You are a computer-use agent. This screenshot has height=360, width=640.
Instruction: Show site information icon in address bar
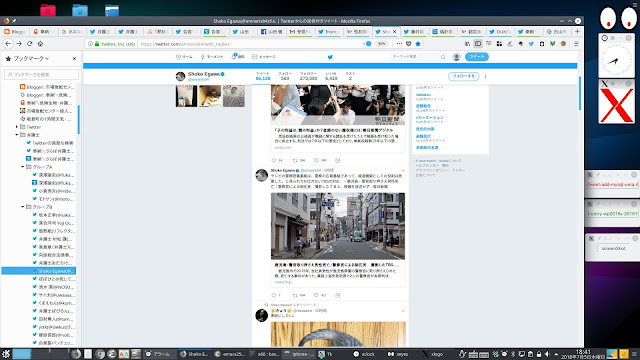point(90,44)
